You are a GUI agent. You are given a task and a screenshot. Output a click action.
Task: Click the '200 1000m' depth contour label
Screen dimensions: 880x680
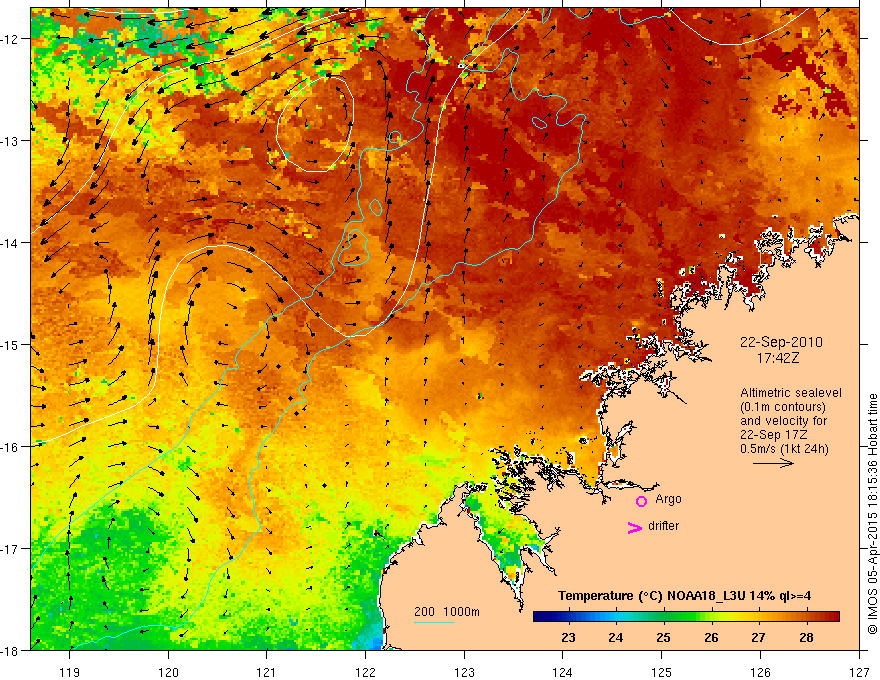447,612
